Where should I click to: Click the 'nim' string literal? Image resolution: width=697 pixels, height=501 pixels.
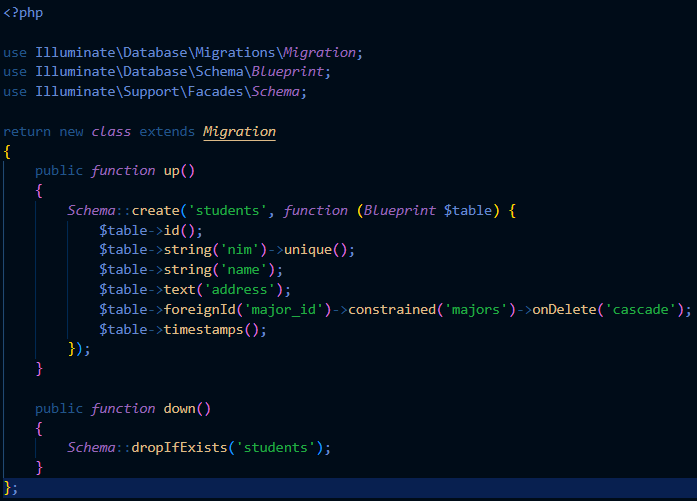click(239, 250)
